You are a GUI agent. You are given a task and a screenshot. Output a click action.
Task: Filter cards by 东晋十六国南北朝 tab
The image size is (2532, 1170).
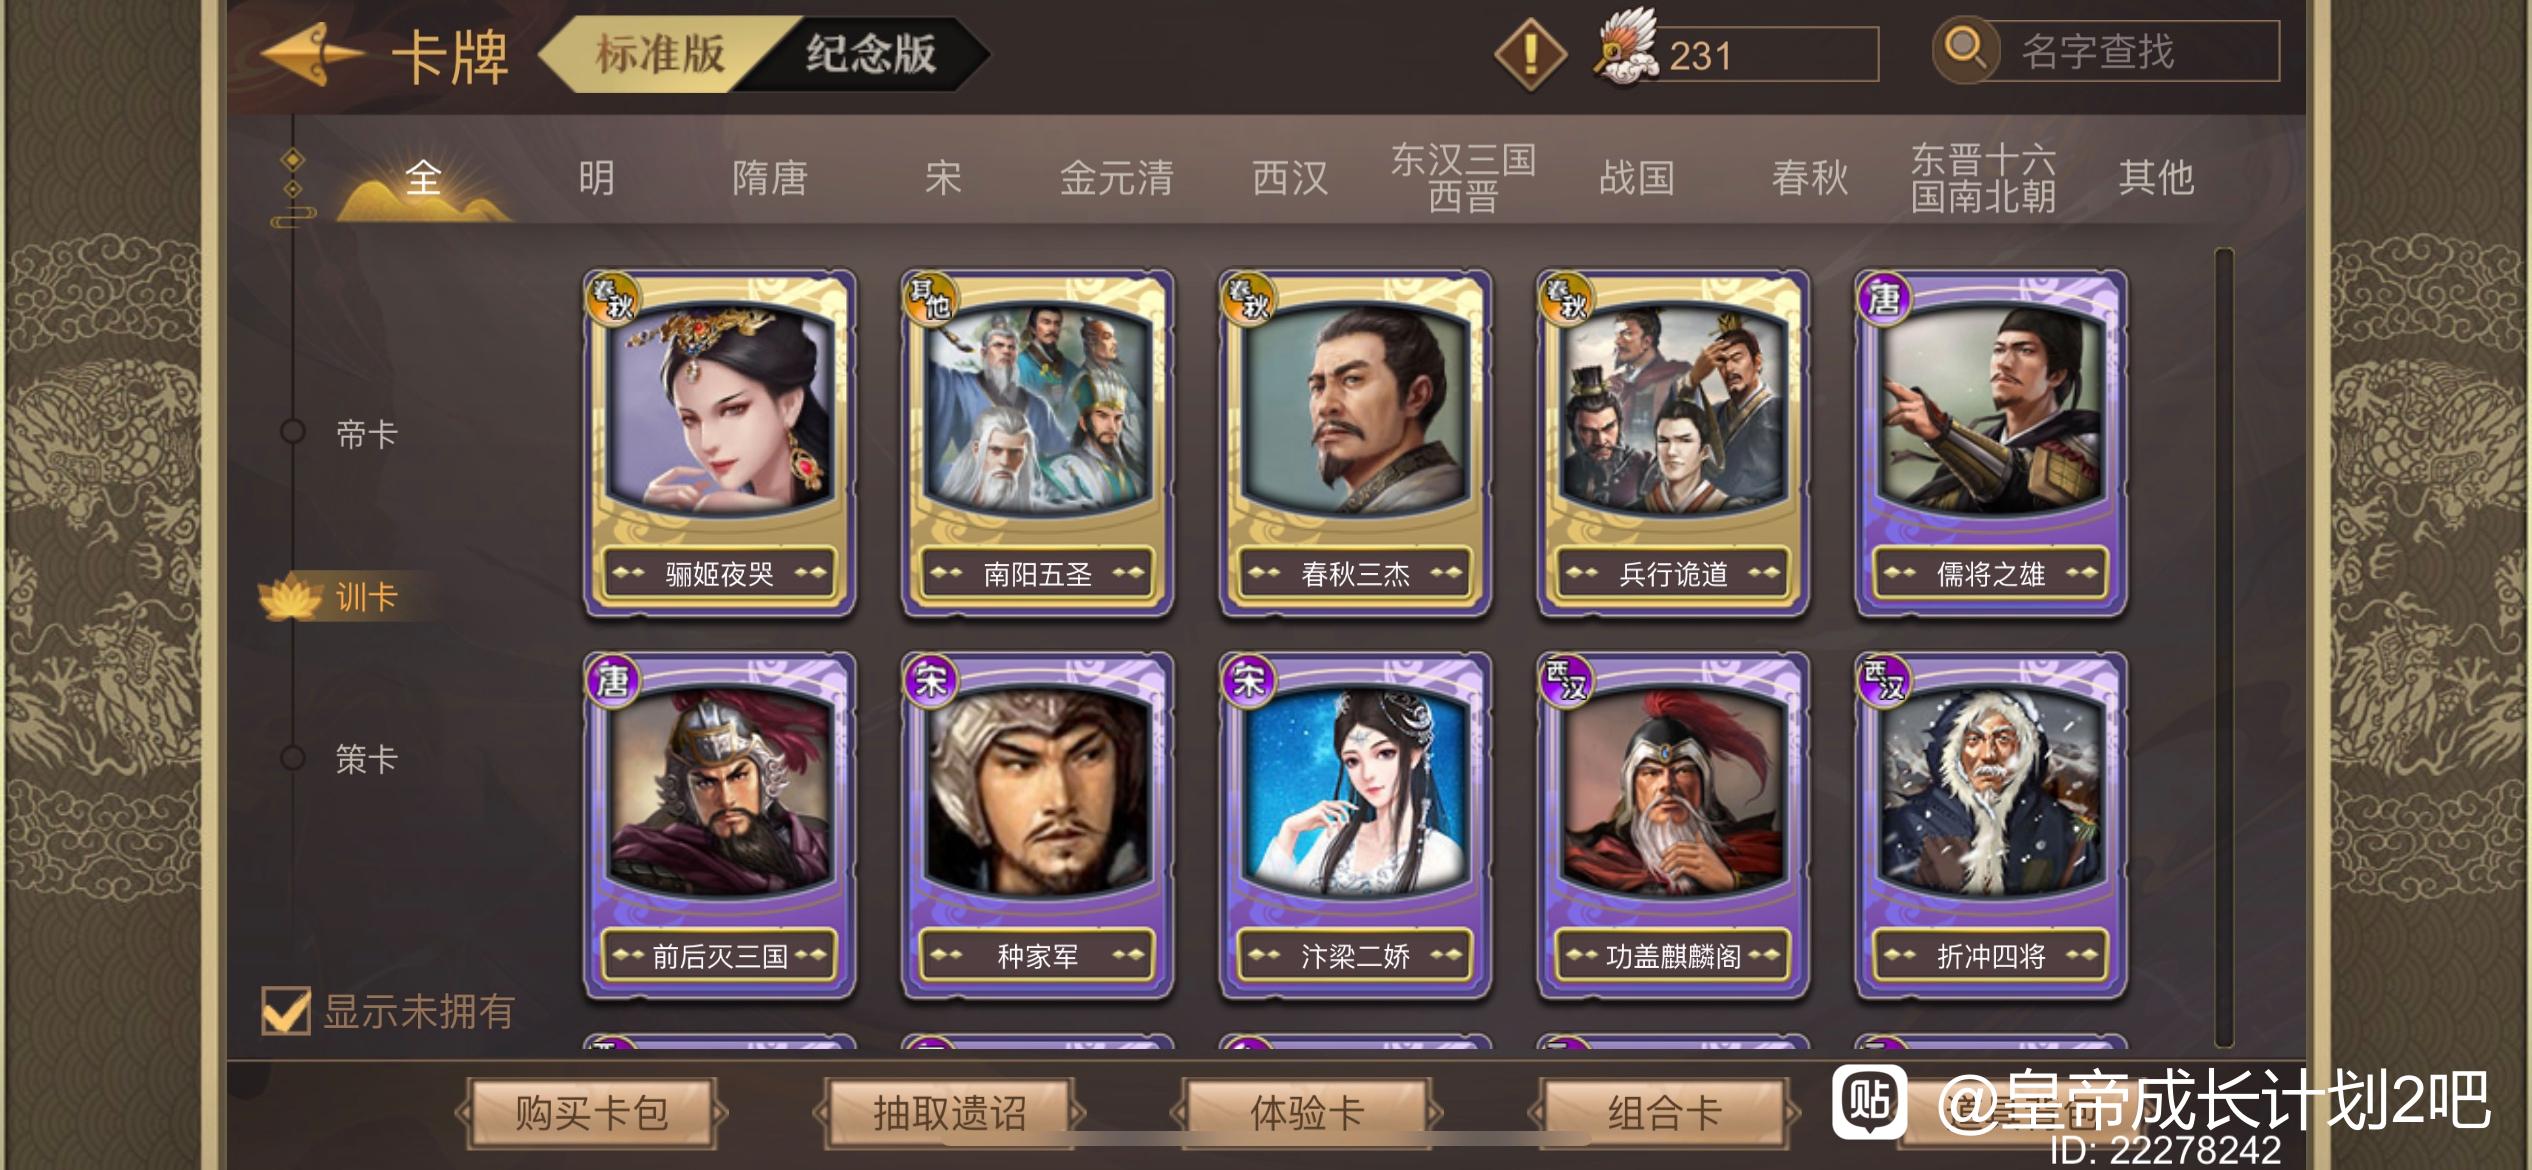1983,178
